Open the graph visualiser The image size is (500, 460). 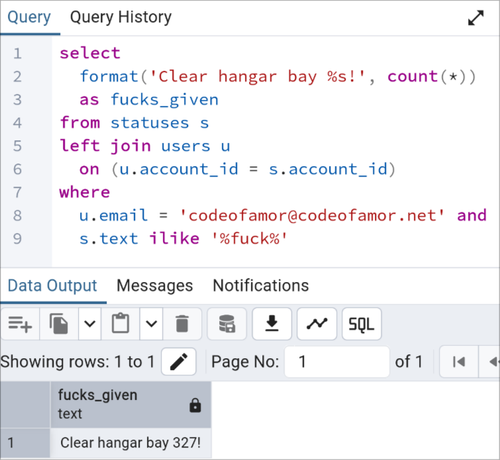tap(317, 324)
